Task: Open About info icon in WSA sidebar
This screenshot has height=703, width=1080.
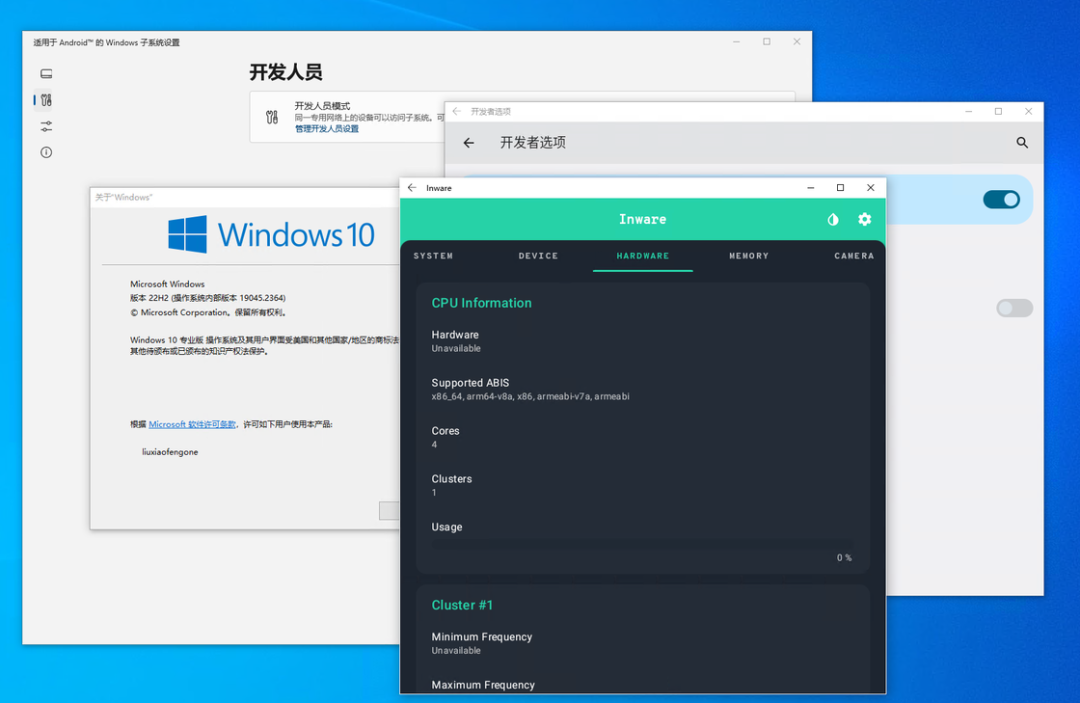Action: point(46,152)
